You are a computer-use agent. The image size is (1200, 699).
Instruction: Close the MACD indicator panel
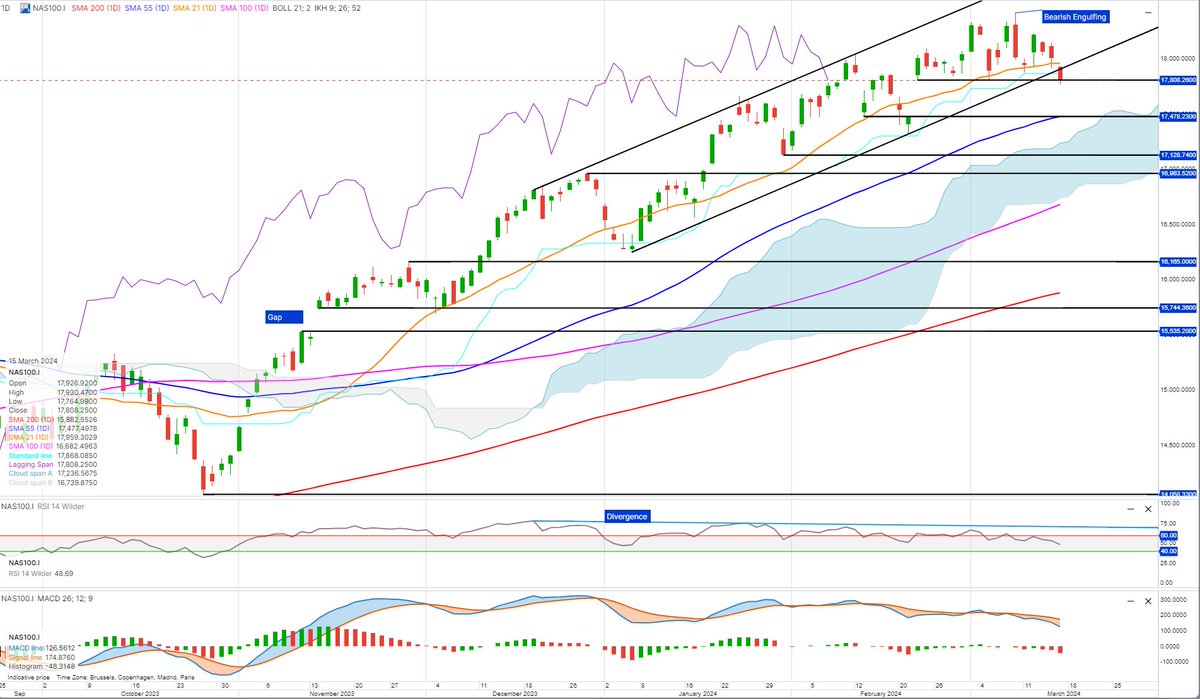(1146, 600)
